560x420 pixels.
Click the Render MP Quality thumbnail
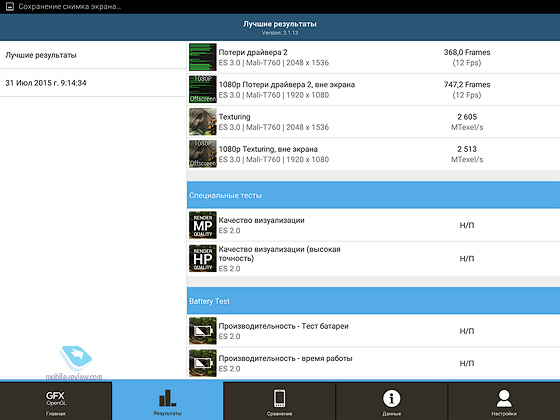(x=202, y=225)
